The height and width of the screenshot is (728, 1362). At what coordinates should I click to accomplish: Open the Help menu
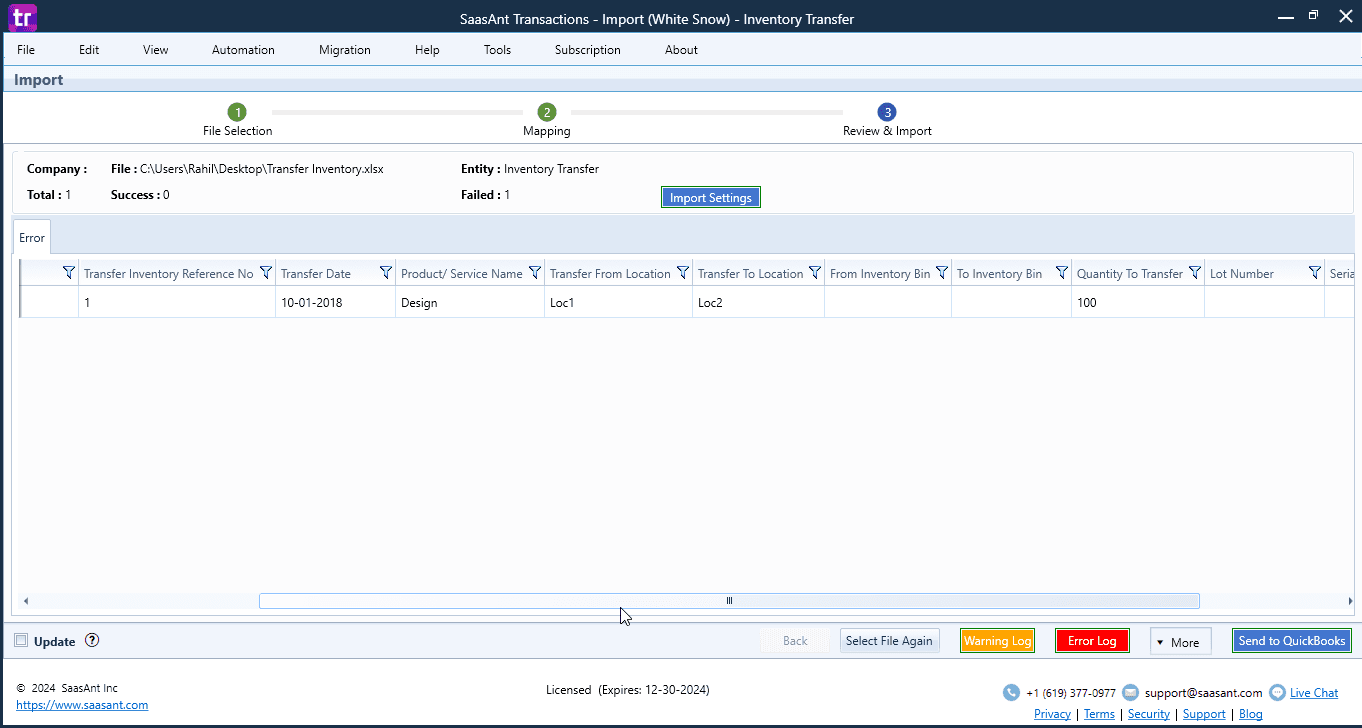pyautogui.click(x=427, y=50)
